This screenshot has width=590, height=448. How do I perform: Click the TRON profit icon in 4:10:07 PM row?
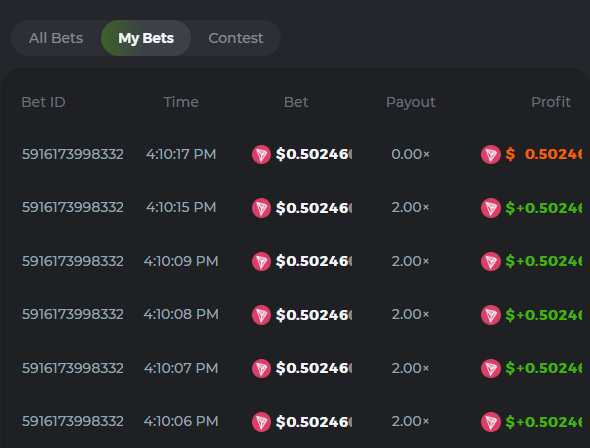tap(491, 368)
